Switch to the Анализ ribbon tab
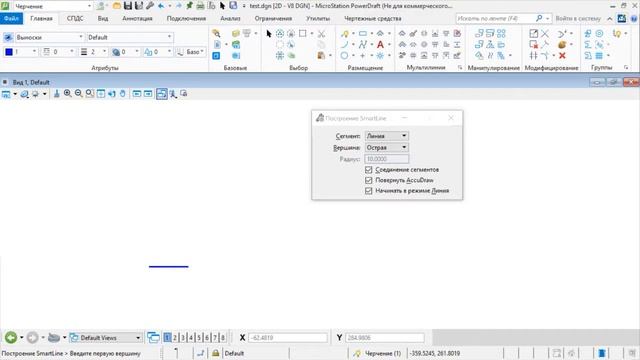This screenshot has height=360, width=640. click(230, 18)
